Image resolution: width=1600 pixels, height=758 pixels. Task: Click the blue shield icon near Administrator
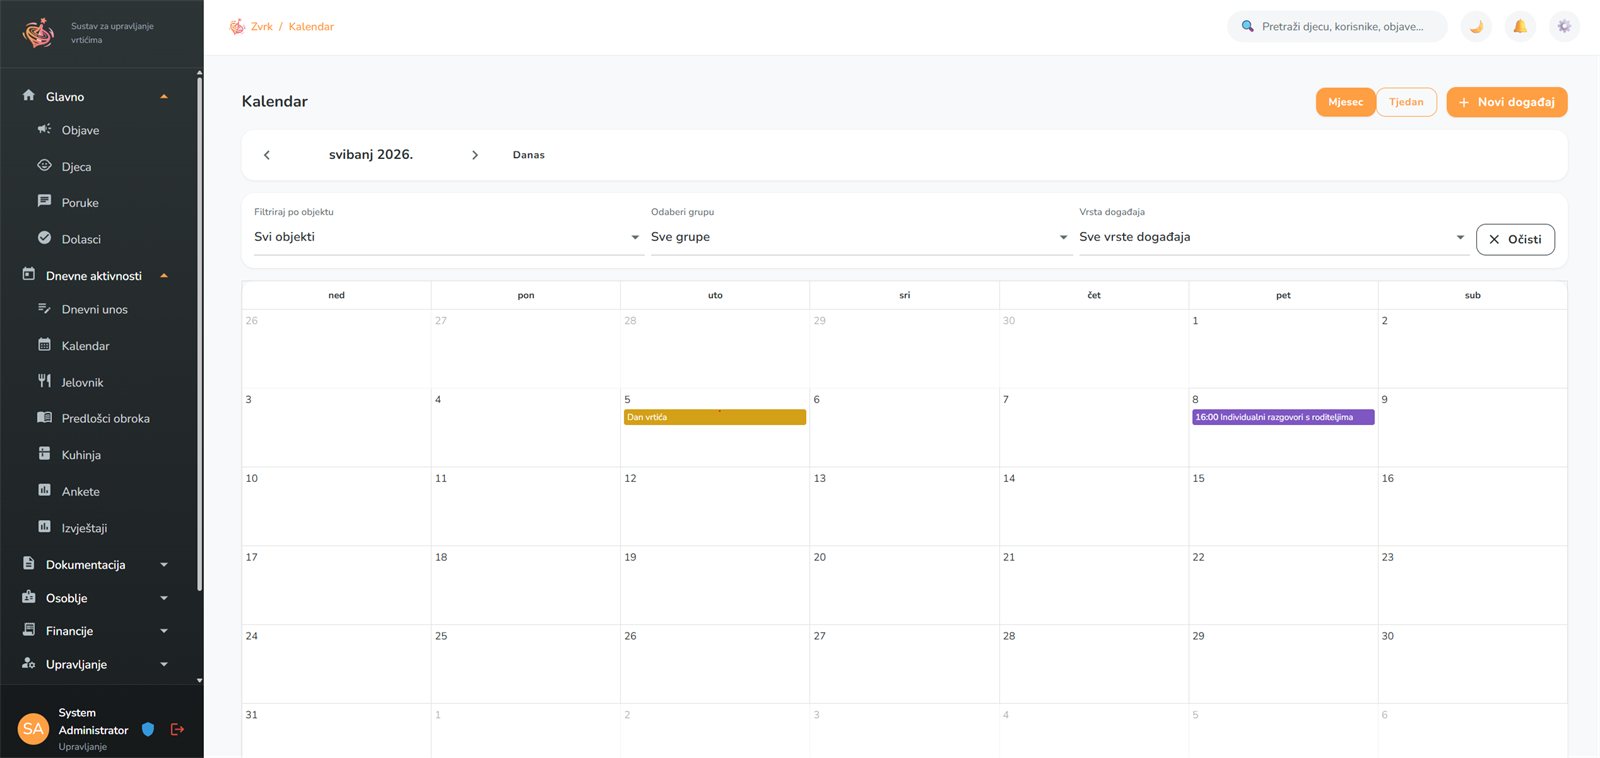(x=148, y=730)
